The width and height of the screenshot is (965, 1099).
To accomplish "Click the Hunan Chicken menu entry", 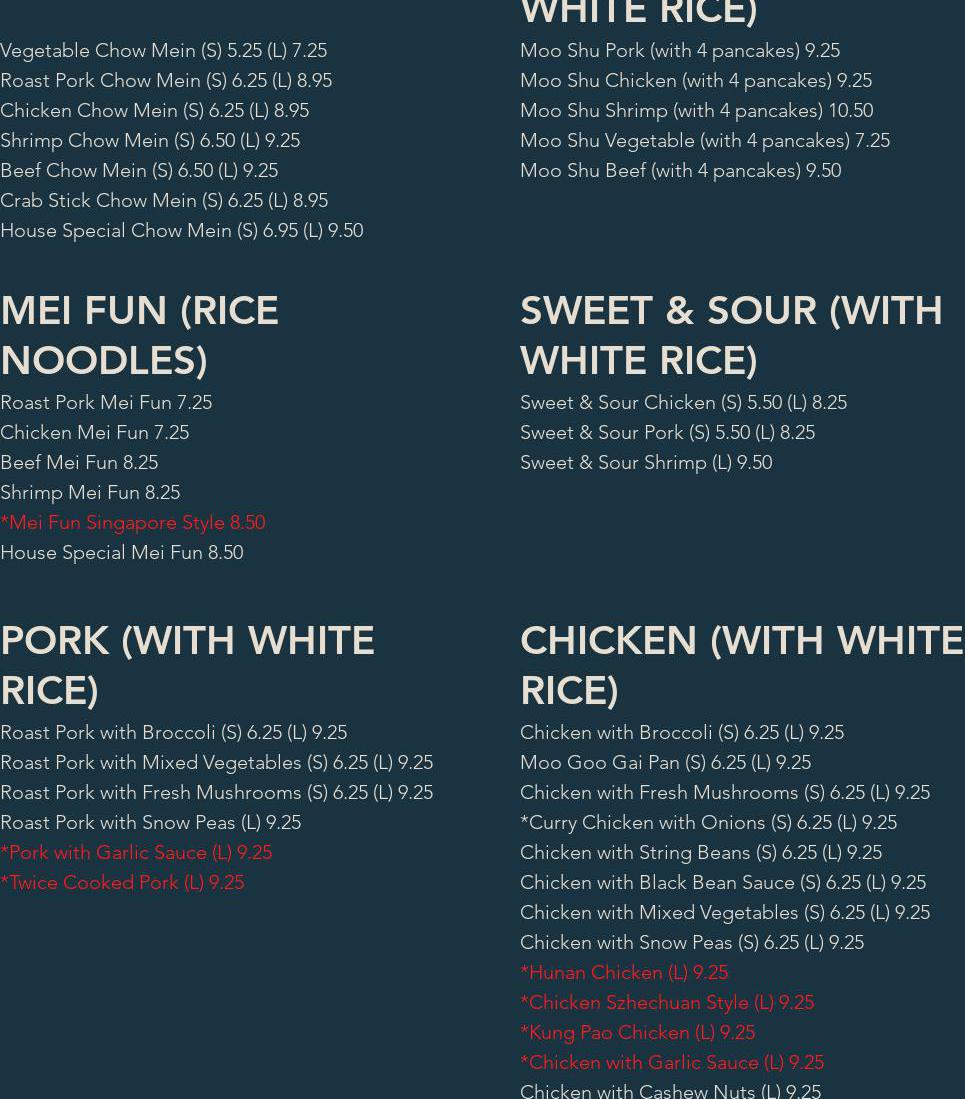I will pyautogui.click(x=624, y=973).
